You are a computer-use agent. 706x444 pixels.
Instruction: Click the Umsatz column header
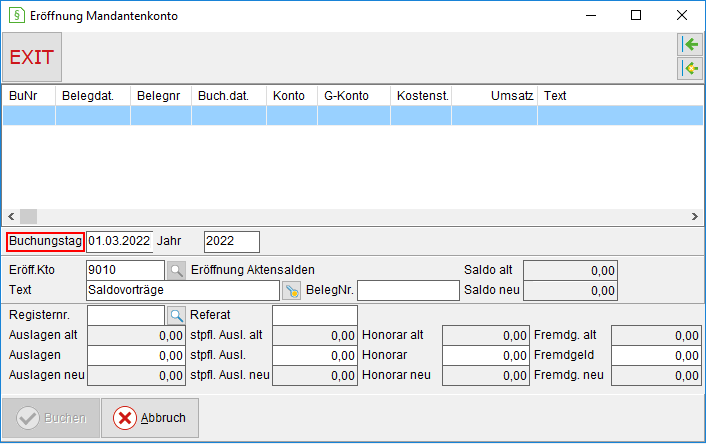coord(494,95)
